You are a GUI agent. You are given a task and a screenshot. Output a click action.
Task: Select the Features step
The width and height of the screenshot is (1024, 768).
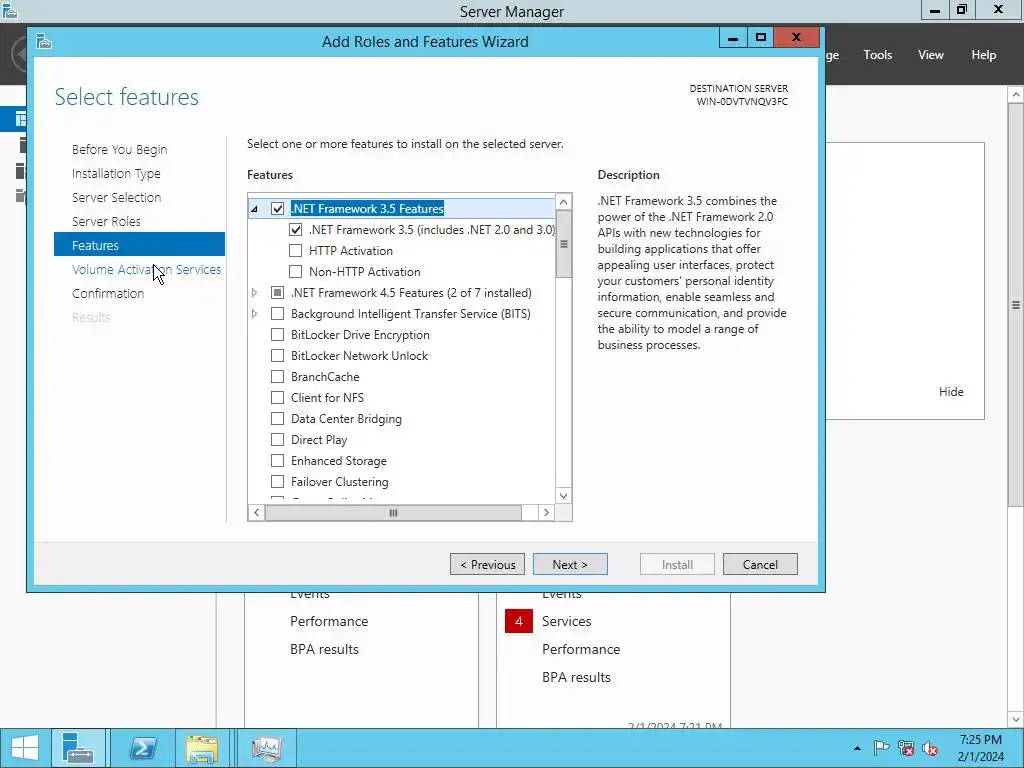pos(139,246)
